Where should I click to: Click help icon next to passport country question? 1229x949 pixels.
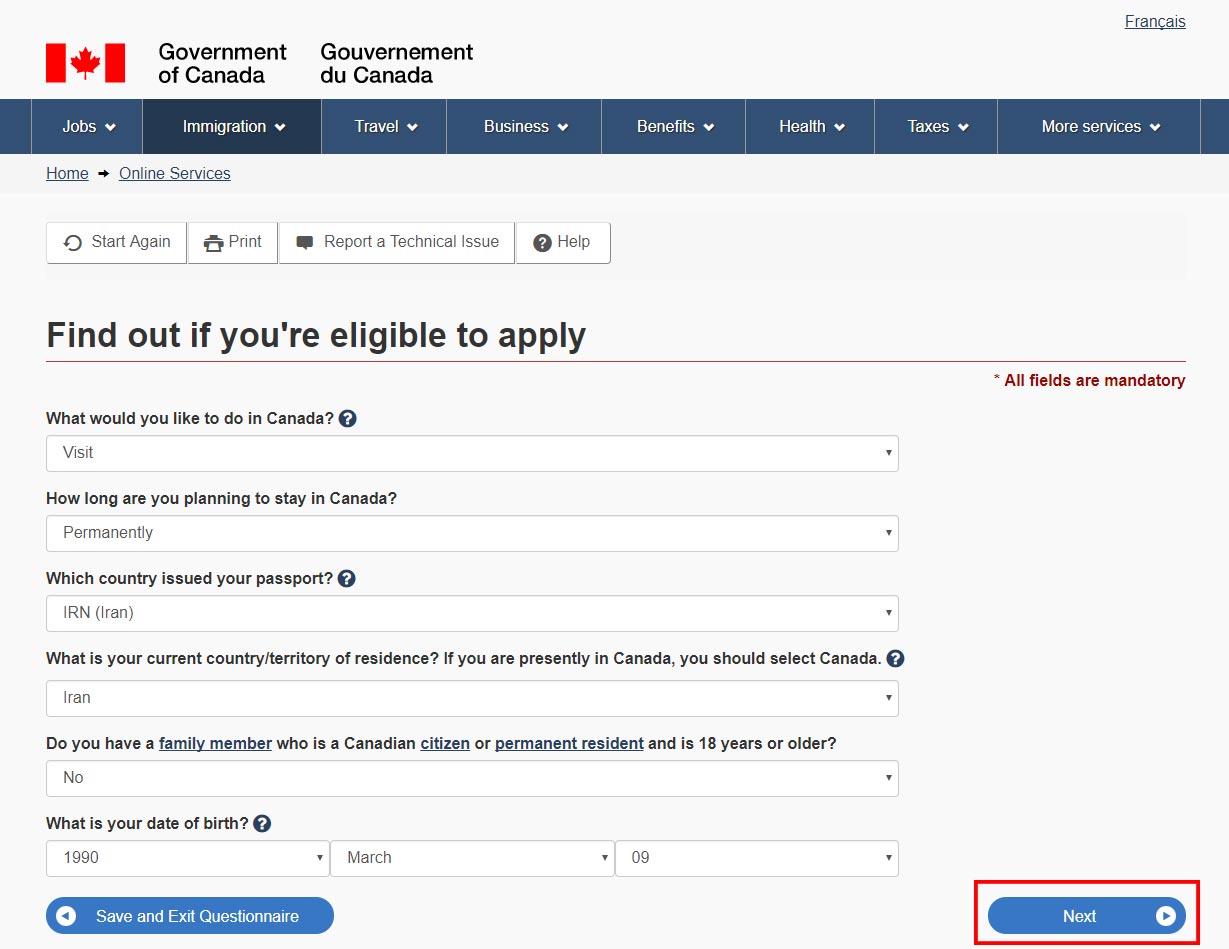click(x=347, y=579)
